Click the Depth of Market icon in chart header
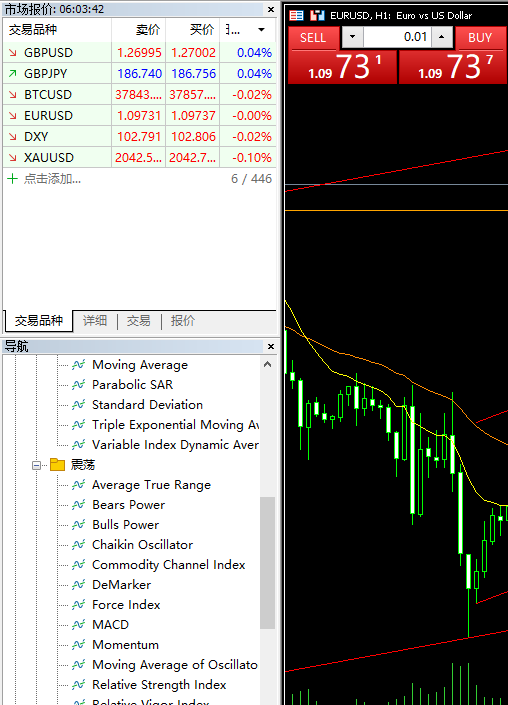 click(x=296, y=16)
